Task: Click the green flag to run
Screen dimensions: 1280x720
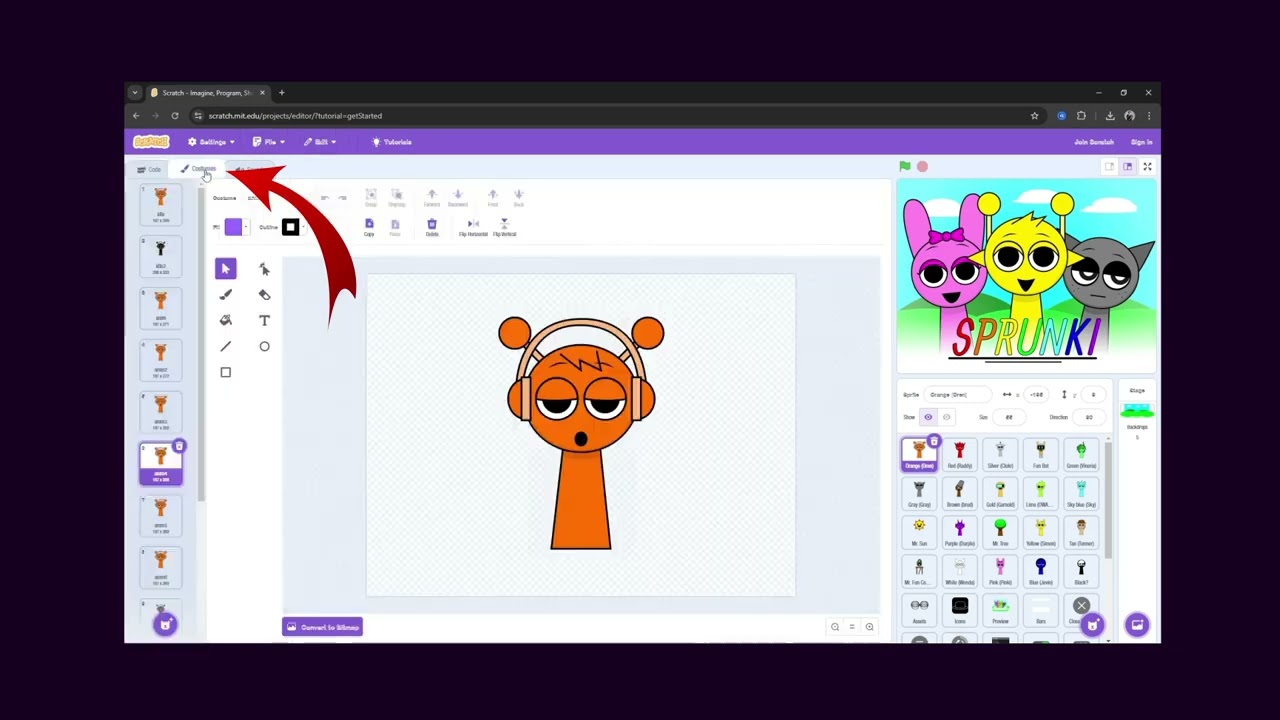Action: [905, 167]
